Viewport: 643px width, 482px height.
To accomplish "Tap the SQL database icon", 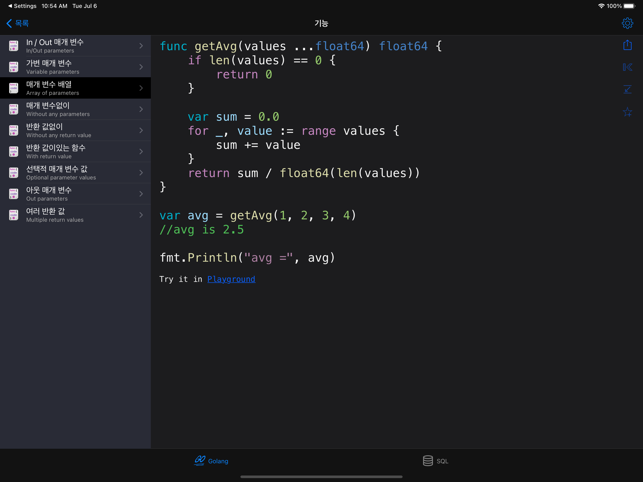I will point(428,460).
